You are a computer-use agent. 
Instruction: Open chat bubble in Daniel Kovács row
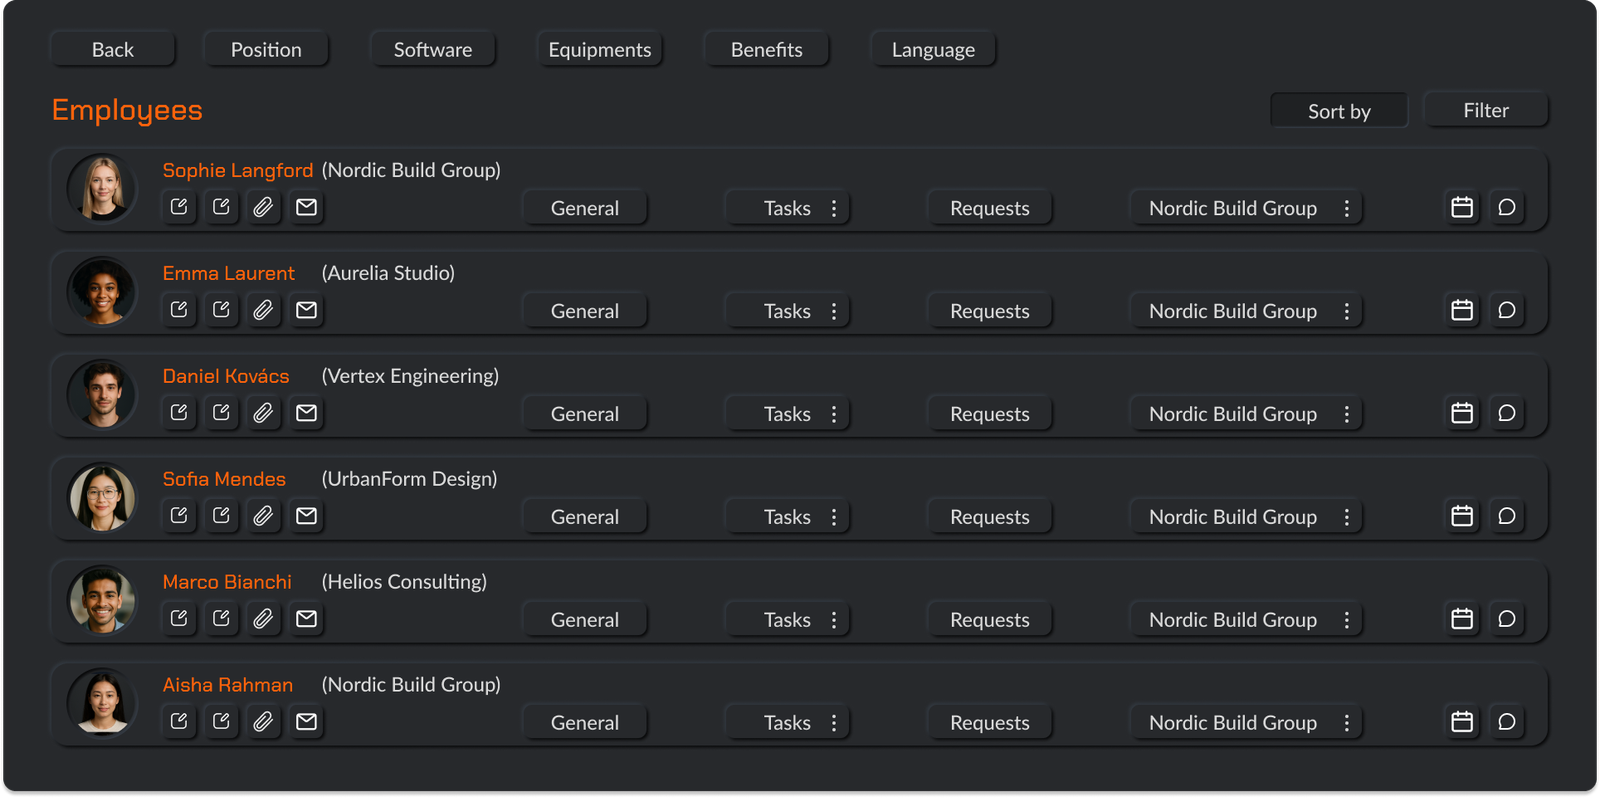tap(1507, 413)
